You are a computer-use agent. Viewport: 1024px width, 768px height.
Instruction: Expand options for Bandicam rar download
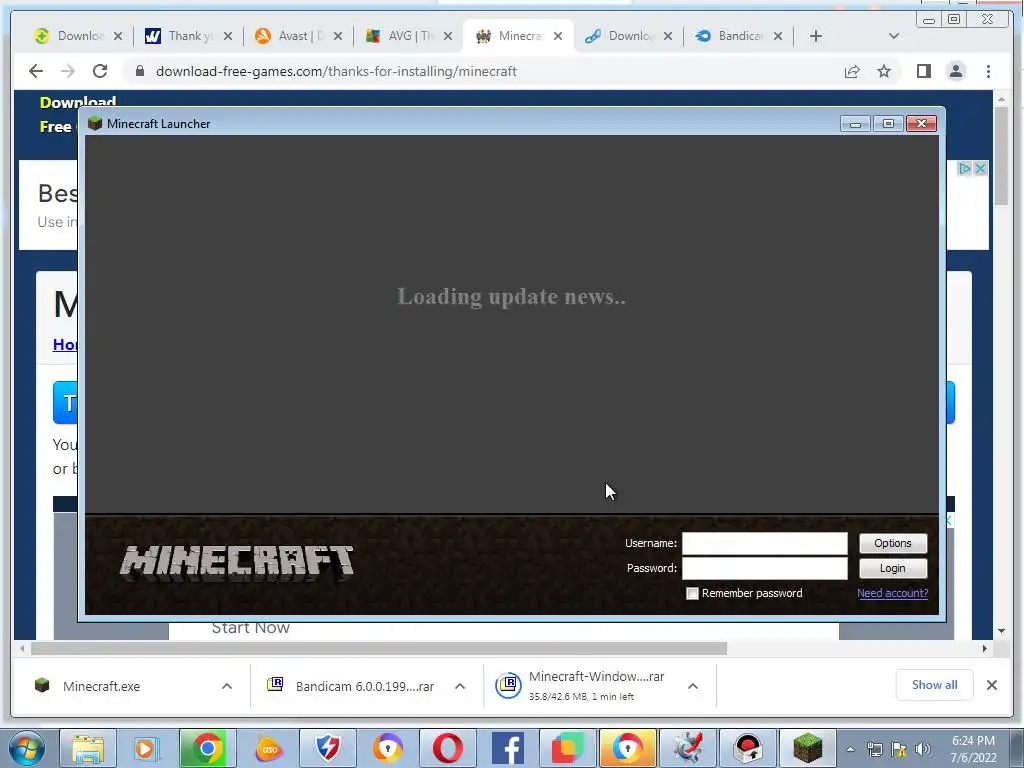(x=460, y=686)
